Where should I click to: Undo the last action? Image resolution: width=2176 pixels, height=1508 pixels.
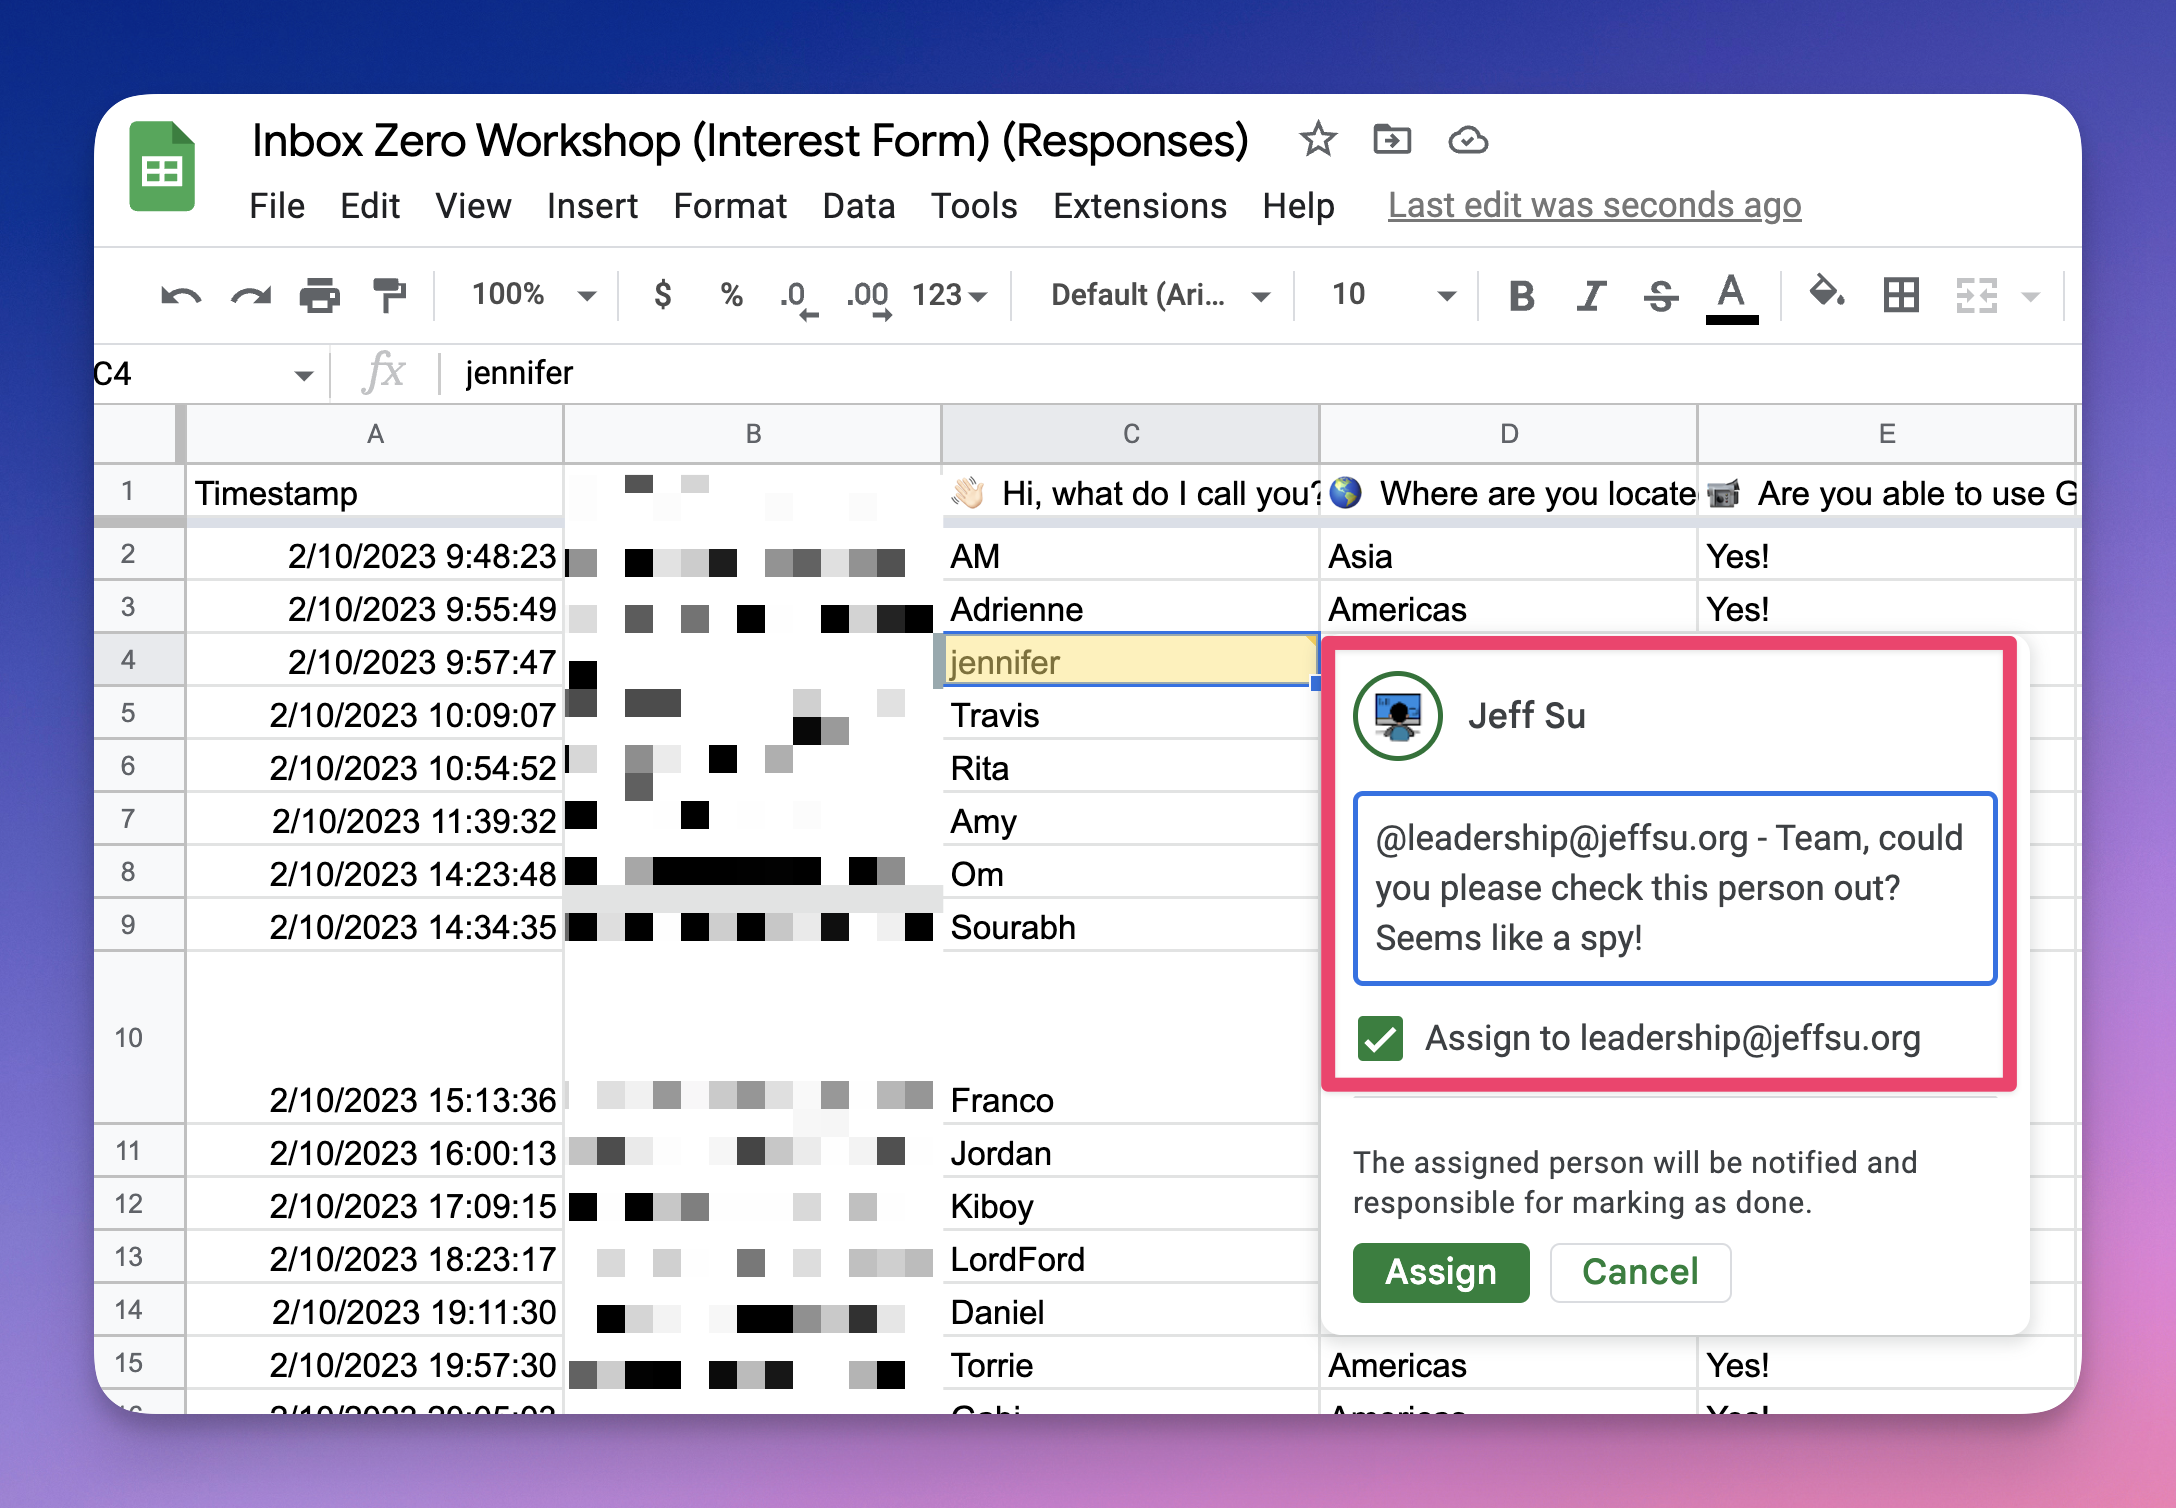181,296
